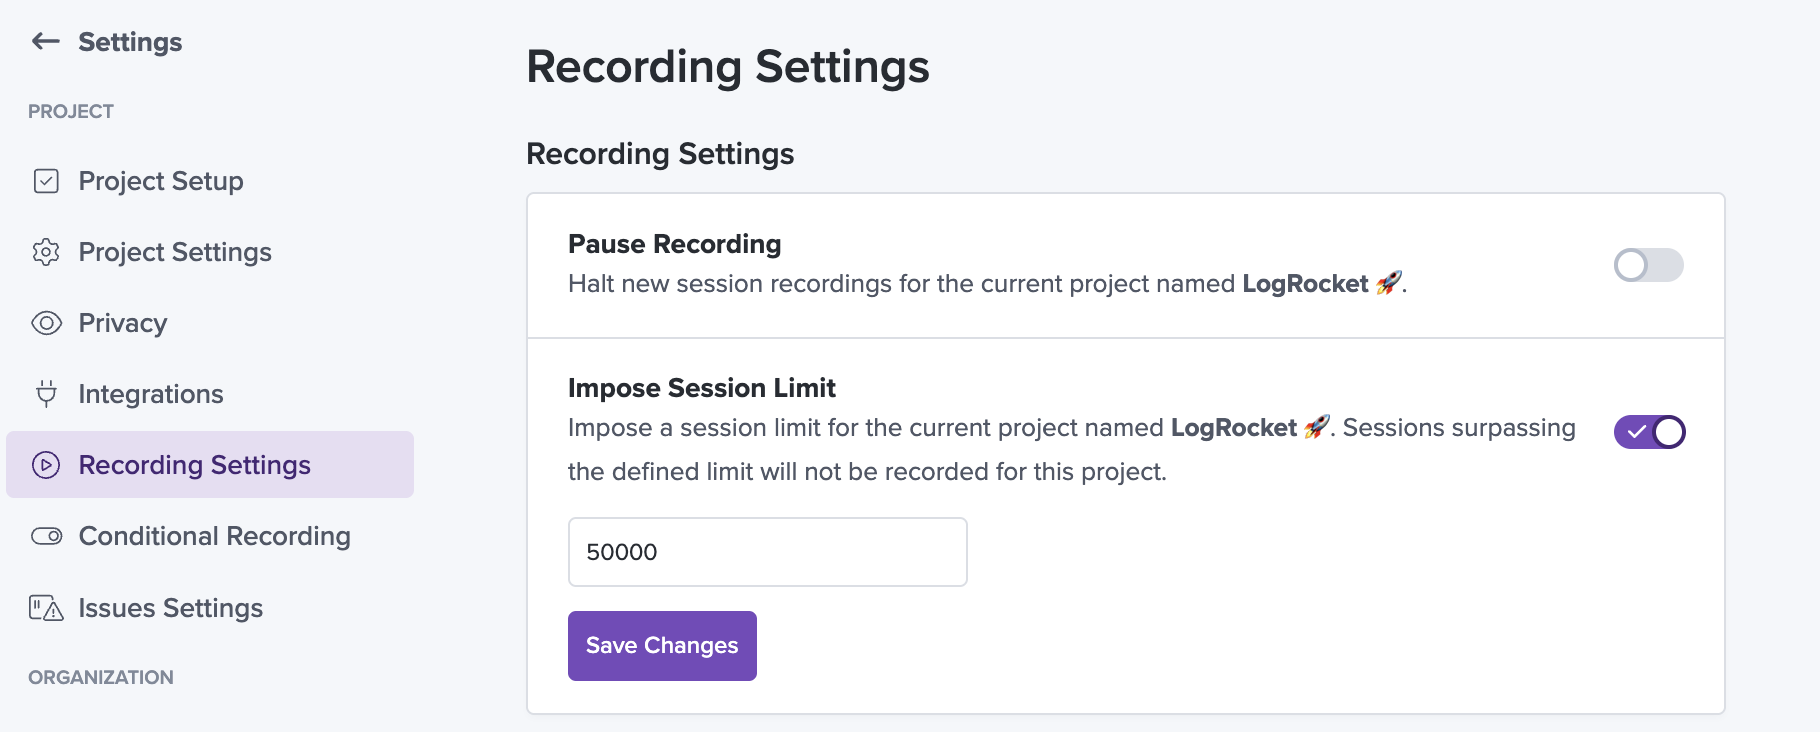This screenshot has width=1820, height=732.
Task: Open the Project Setup menu item
Action: tap(161, 181)
